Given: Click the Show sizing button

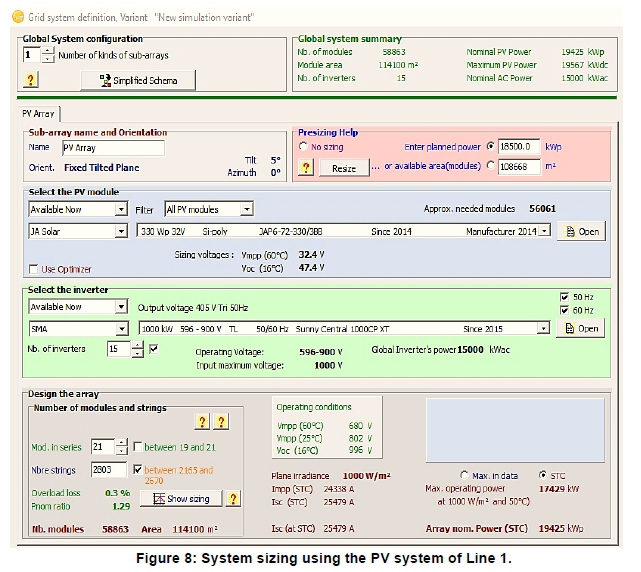Looking at the screenshot, I should click(x=181, y=498).
